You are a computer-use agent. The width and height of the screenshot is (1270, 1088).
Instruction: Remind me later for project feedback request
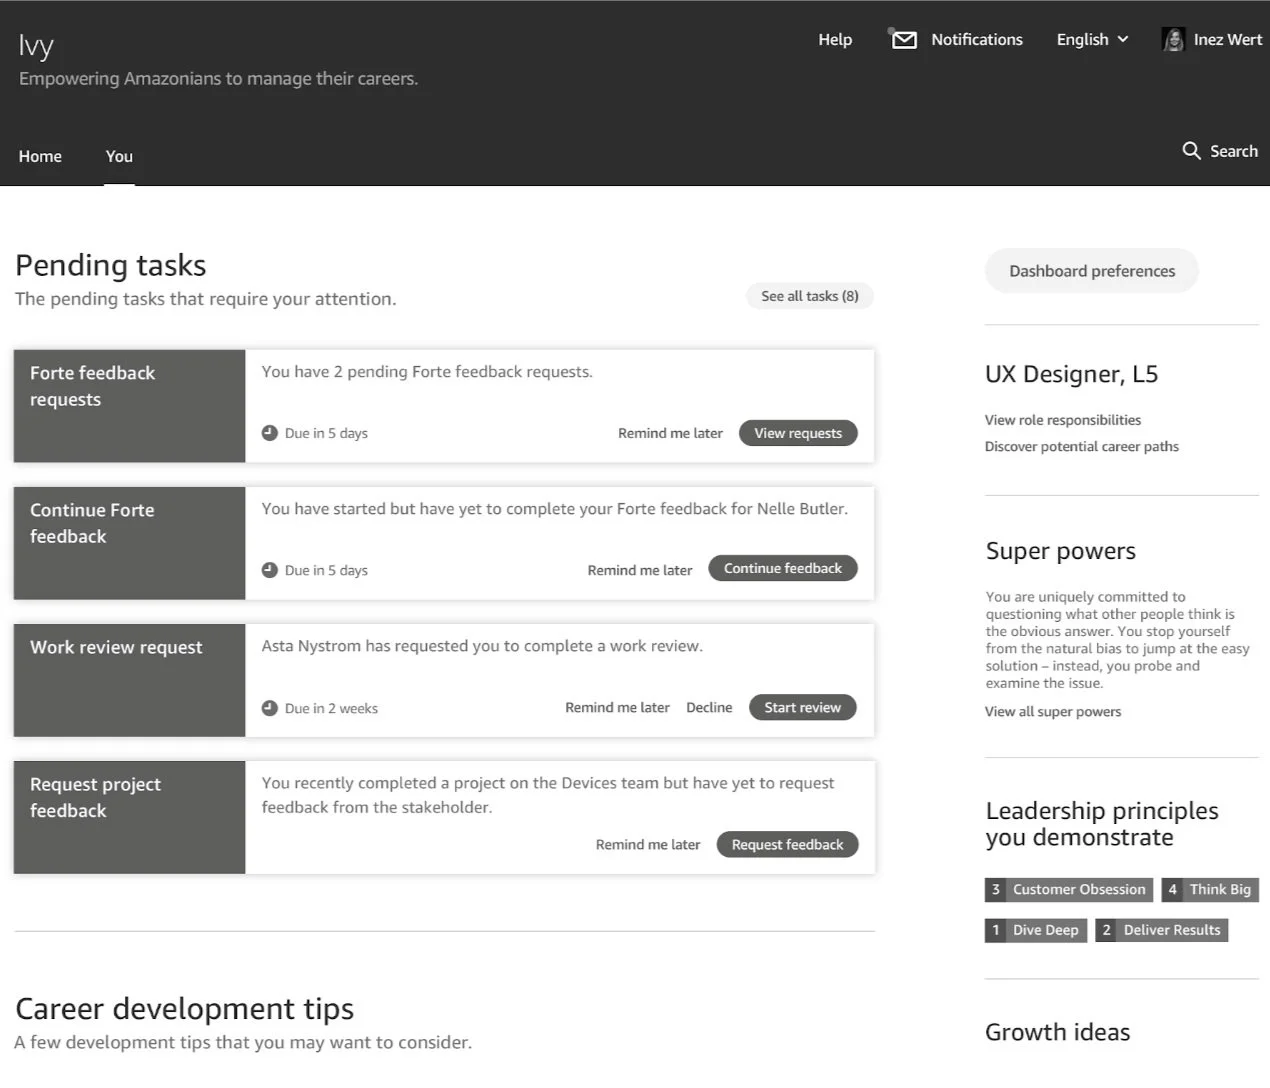(x=648, y=845)
